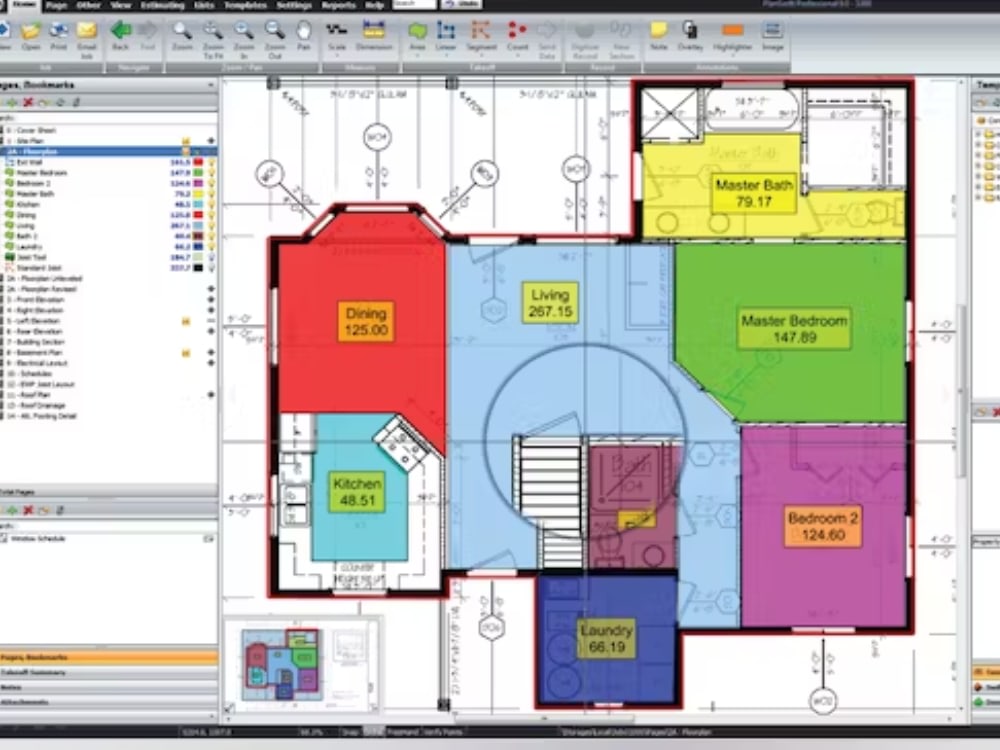Click the Print icon in ribbon
Viewport: 1000px width, 750px height.
point(59,36)
